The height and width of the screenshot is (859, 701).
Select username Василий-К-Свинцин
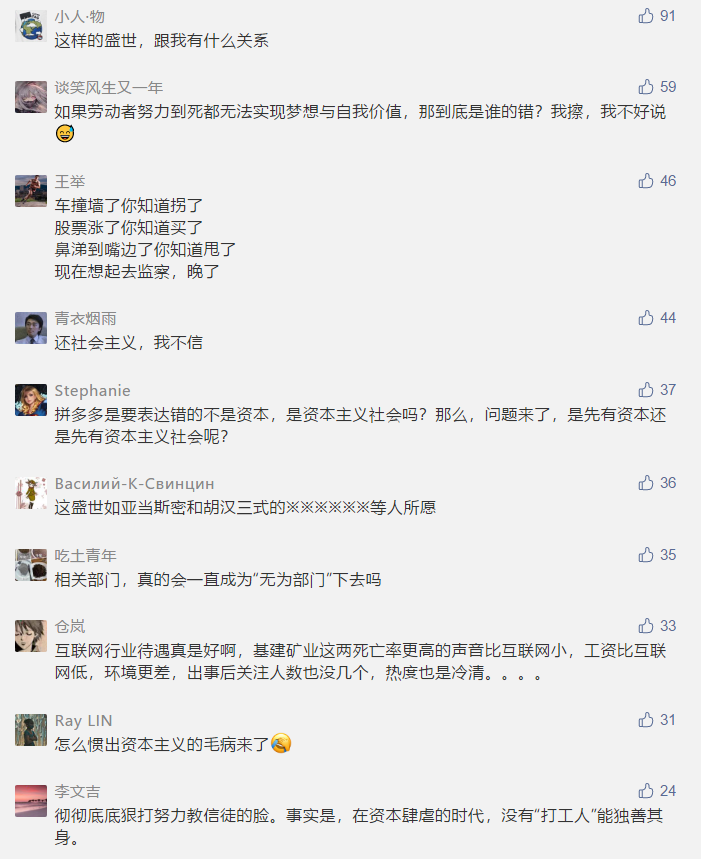(x=134, y=483)
